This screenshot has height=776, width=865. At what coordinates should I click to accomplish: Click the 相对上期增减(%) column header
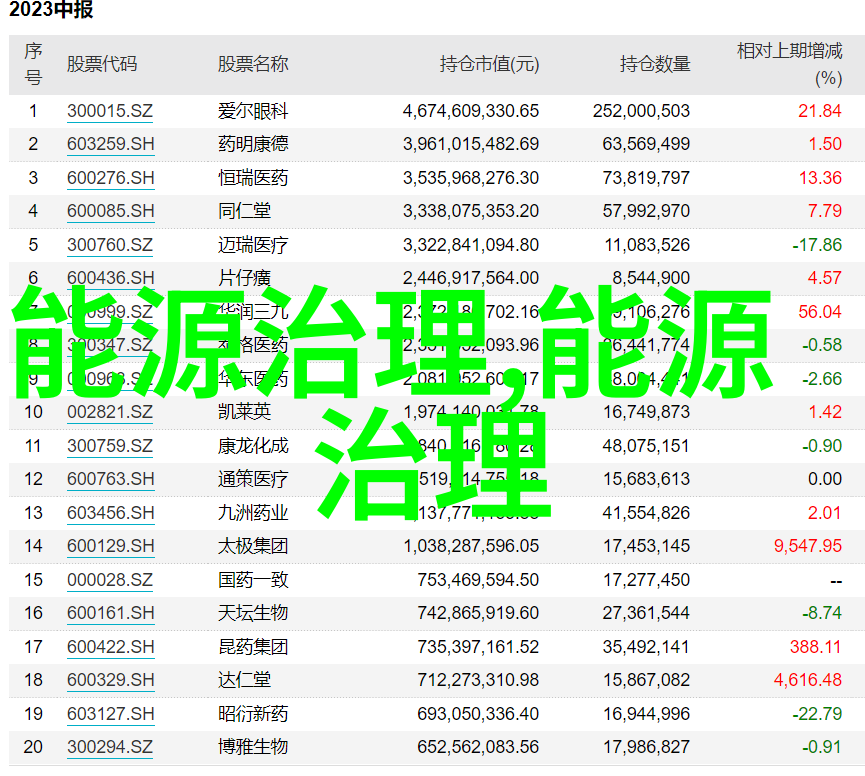789,65
